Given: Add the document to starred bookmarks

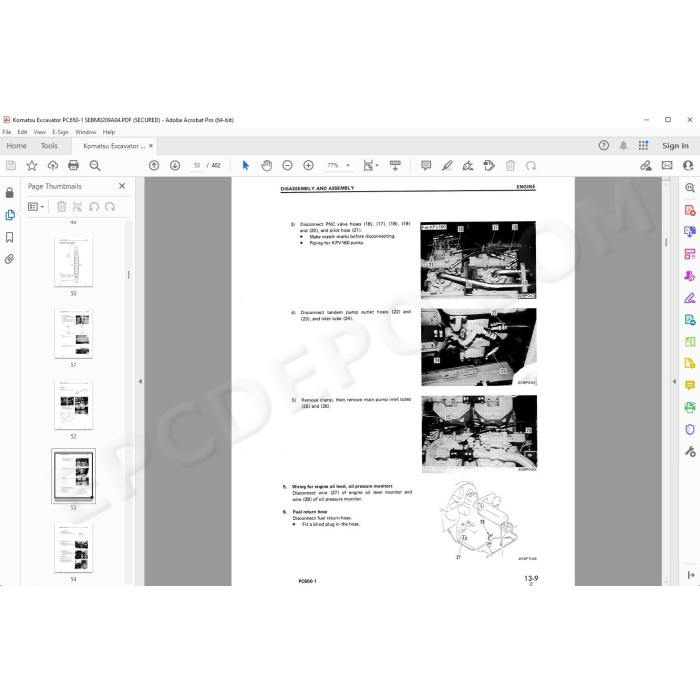Looking at the screenshot, I should click(x=32, y=166).
